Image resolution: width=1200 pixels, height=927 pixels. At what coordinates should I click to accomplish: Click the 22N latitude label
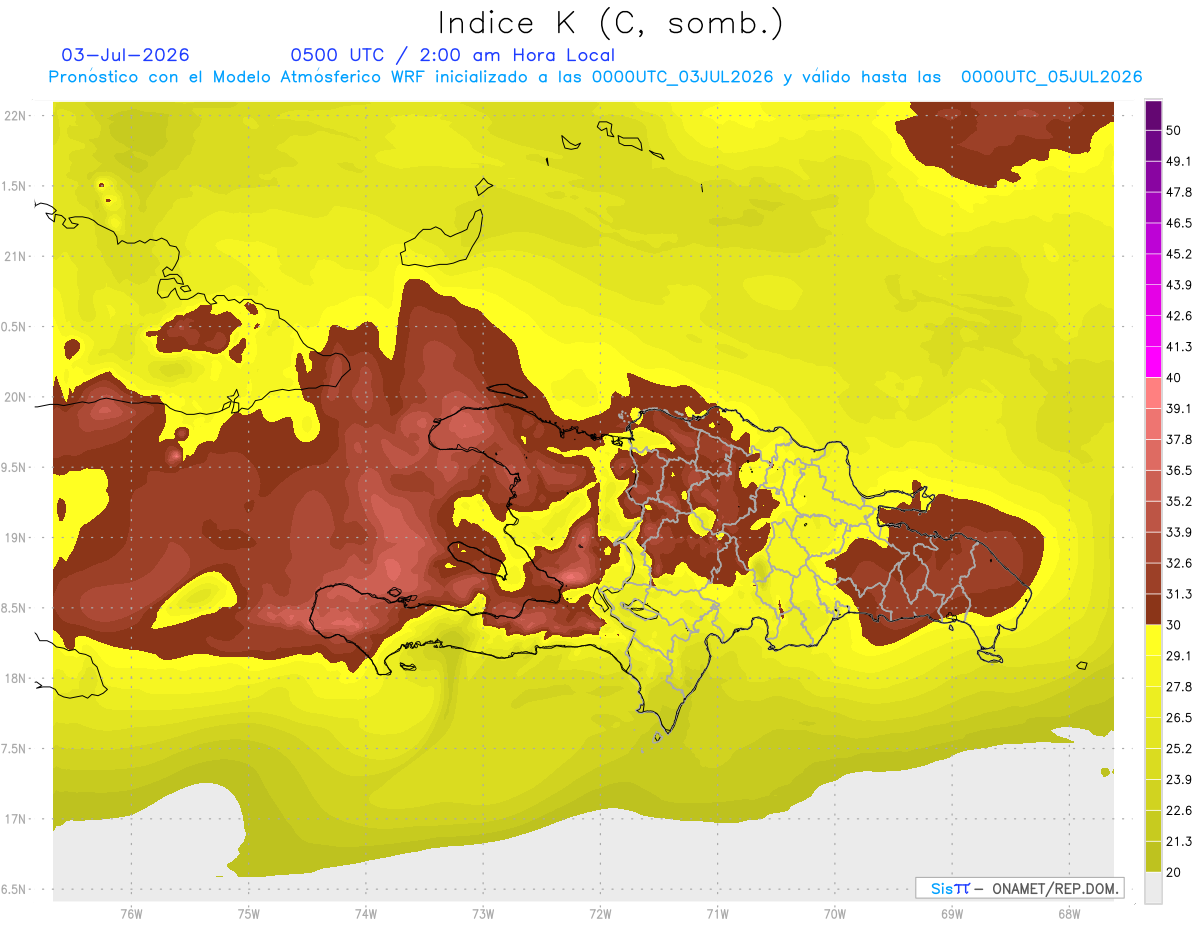(x=16, y=115)
